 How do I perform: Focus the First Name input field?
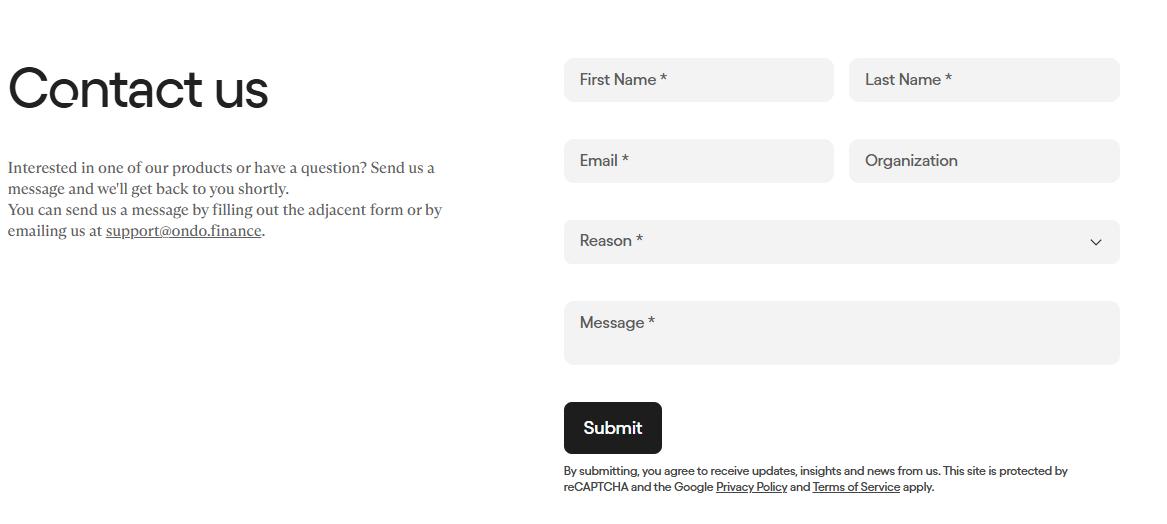(698, 80)
